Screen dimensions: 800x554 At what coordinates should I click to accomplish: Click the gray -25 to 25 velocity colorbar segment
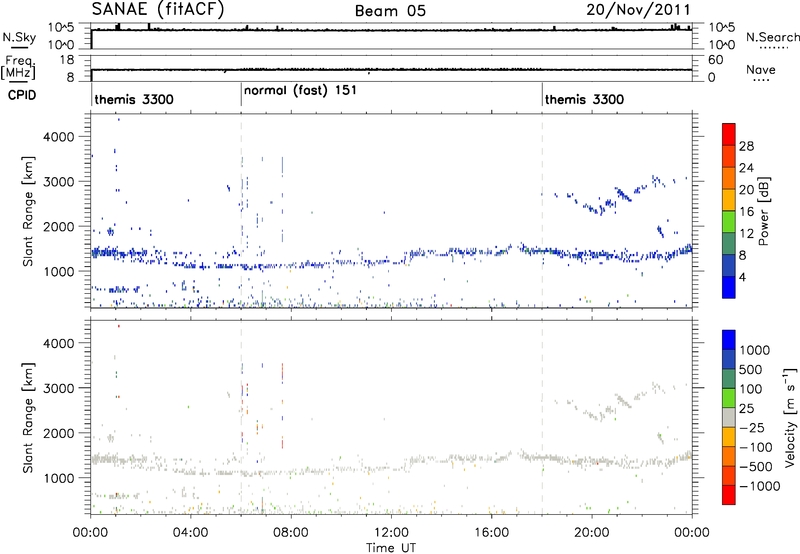click(x=729, y=417)
